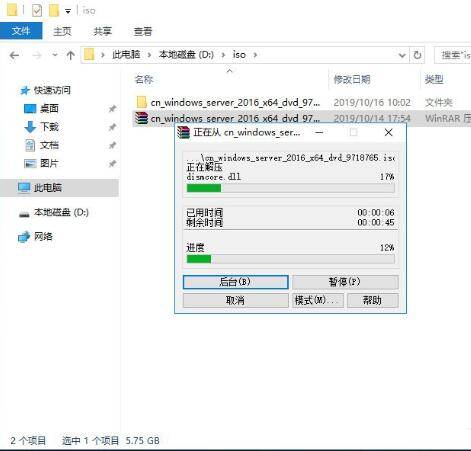This screenshot has width=471, height=451.
Task: Click the overall 进度 progress bar
Action: coord(291,259)
